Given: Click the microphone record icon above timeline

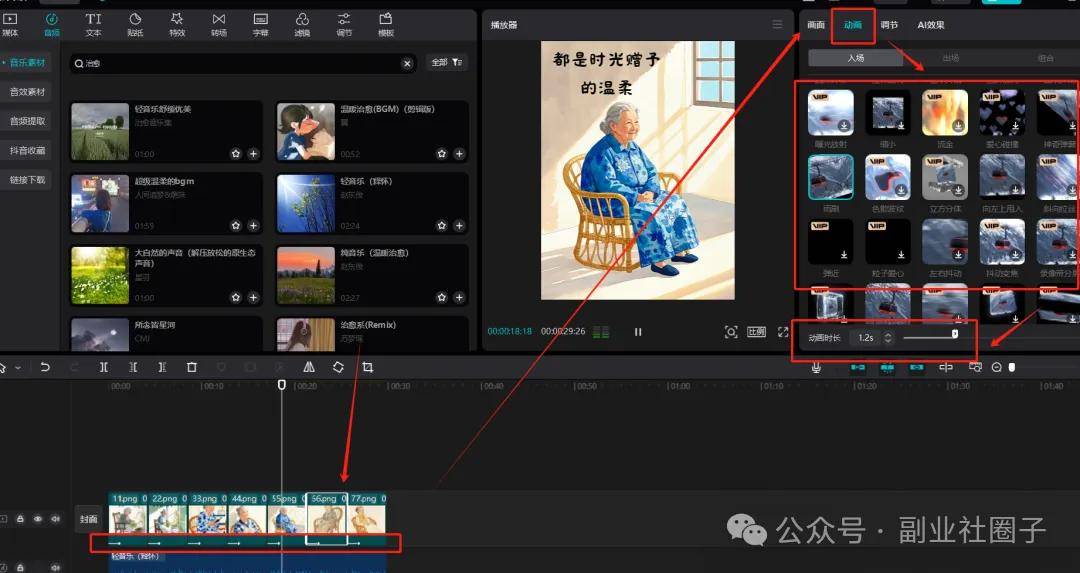Looking at the screenshot, I should (x=816, y=367).
